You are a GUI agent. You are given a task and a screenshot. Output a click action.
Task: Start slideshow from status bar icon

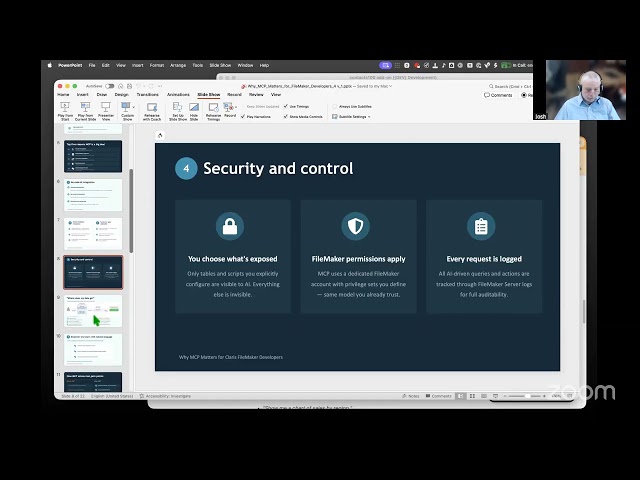coord(495,396)
